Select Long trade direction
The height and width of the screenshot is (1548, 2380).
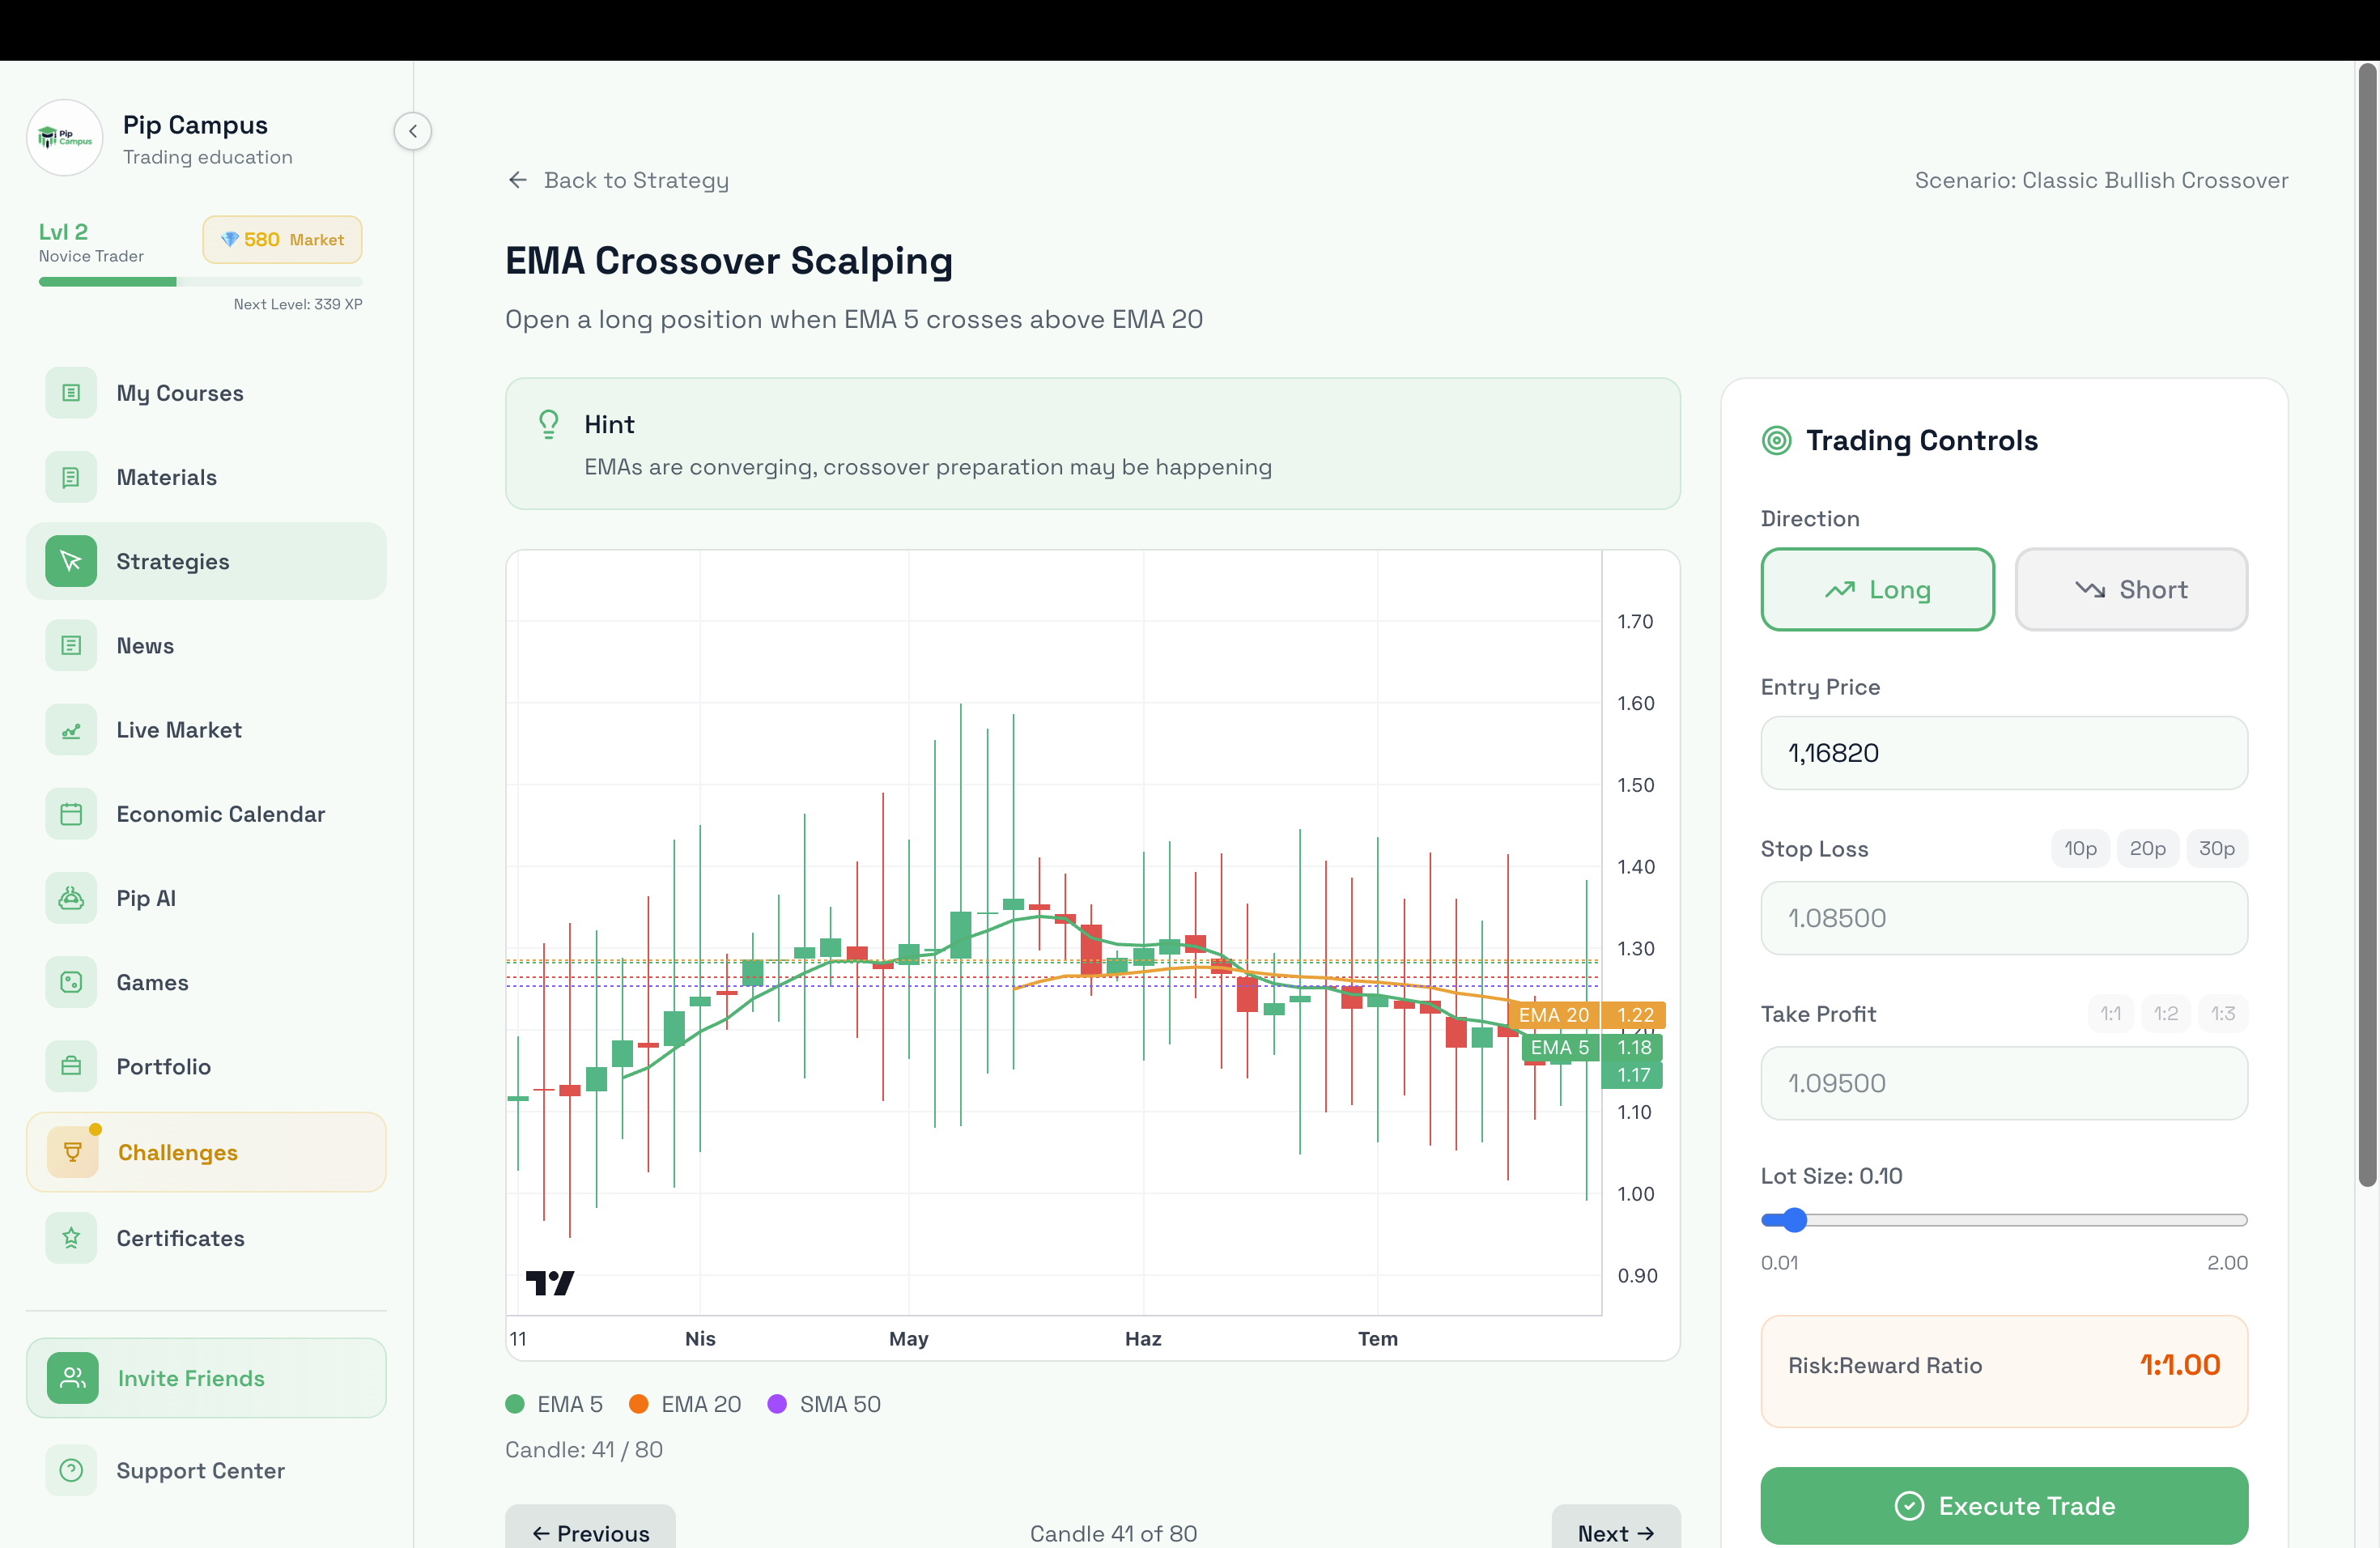1877,590
